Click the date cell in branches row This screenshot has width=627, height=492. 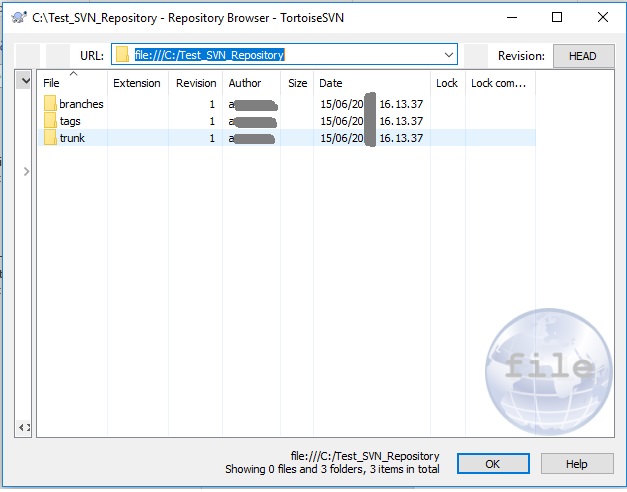tap(371, 104)
